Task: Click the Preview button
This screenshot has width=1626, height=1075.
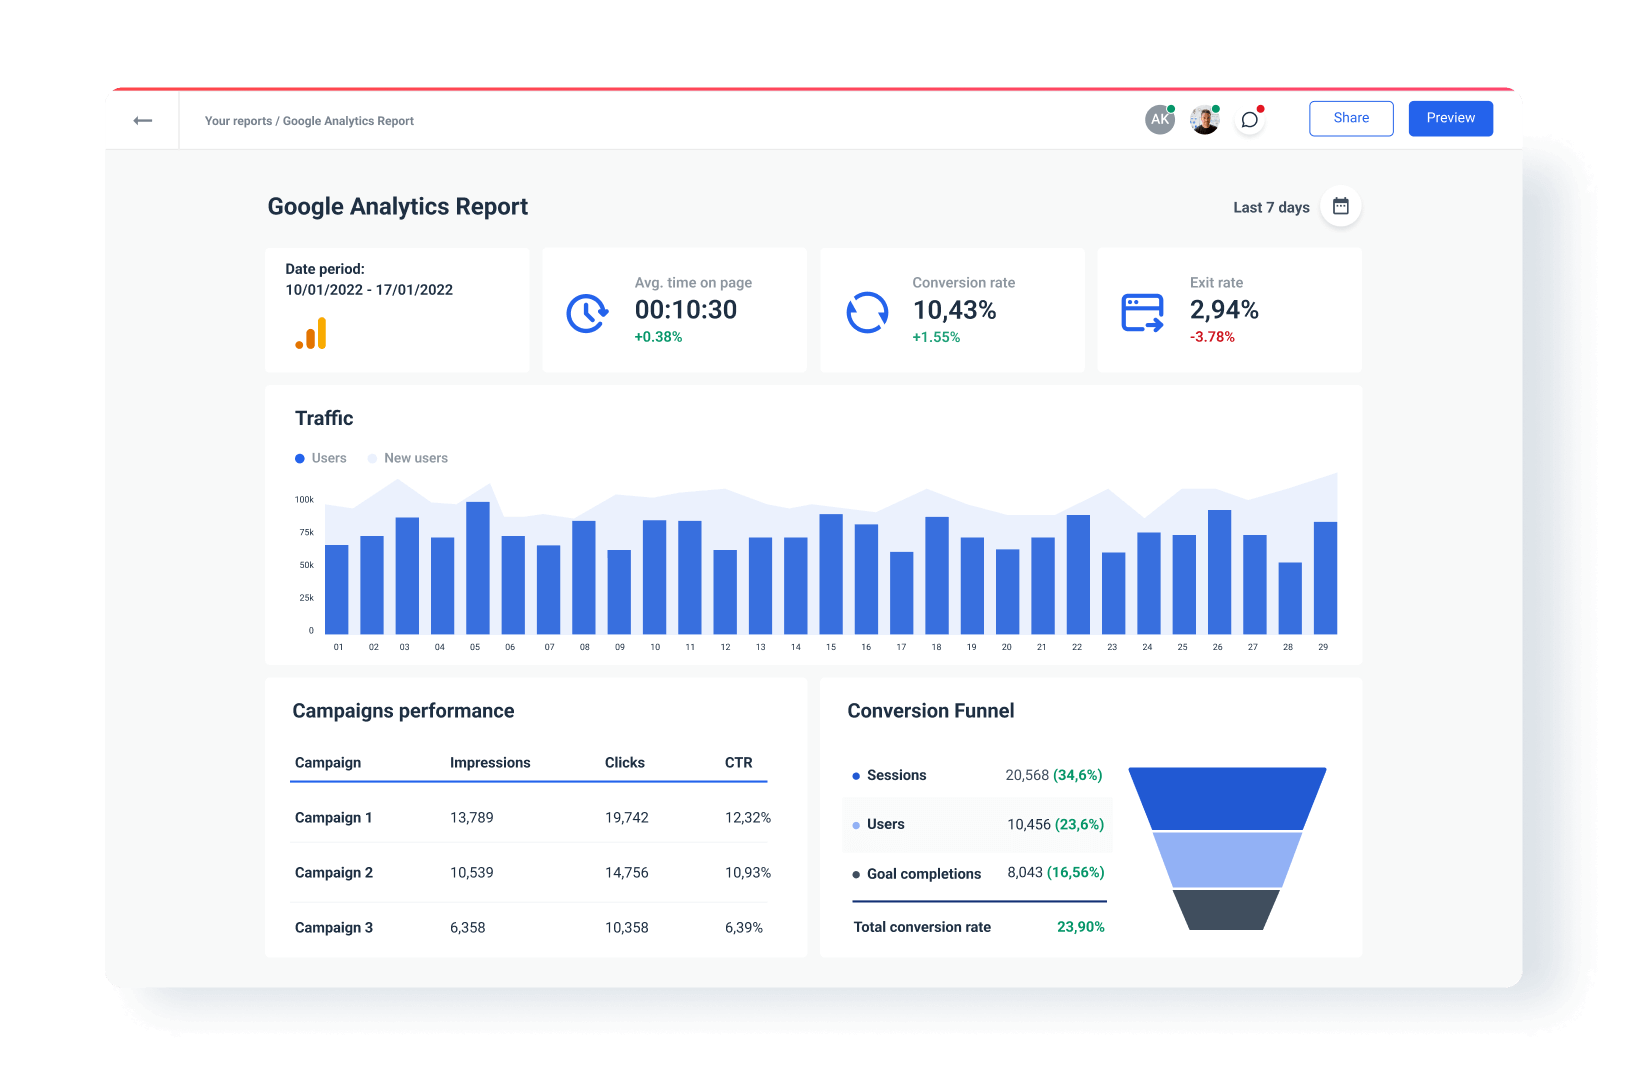Action: click(1450, 118)
